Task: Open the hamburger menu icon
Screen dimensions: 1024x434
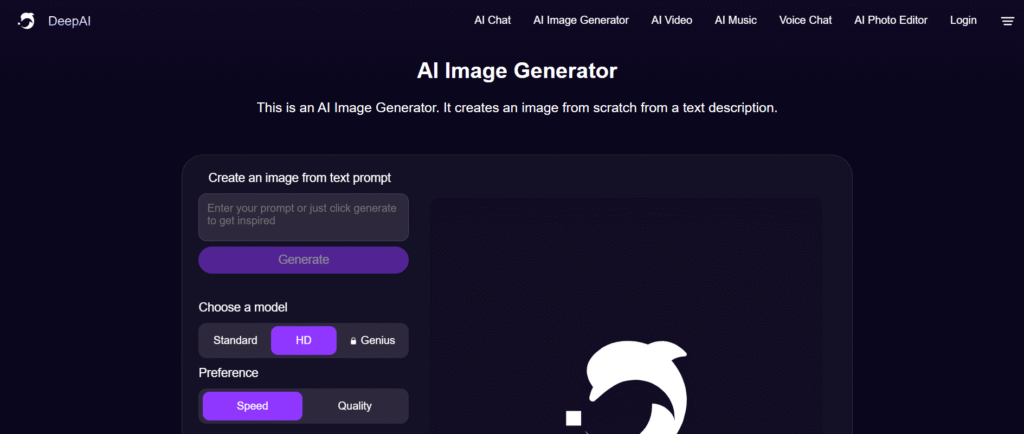Action: [x=1007, y=21]
